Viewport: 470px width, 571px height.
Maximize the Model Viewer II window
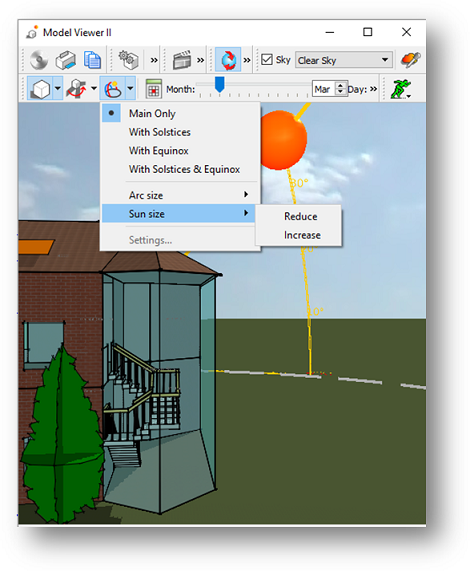pyautogui.click(x=368, y=32)
